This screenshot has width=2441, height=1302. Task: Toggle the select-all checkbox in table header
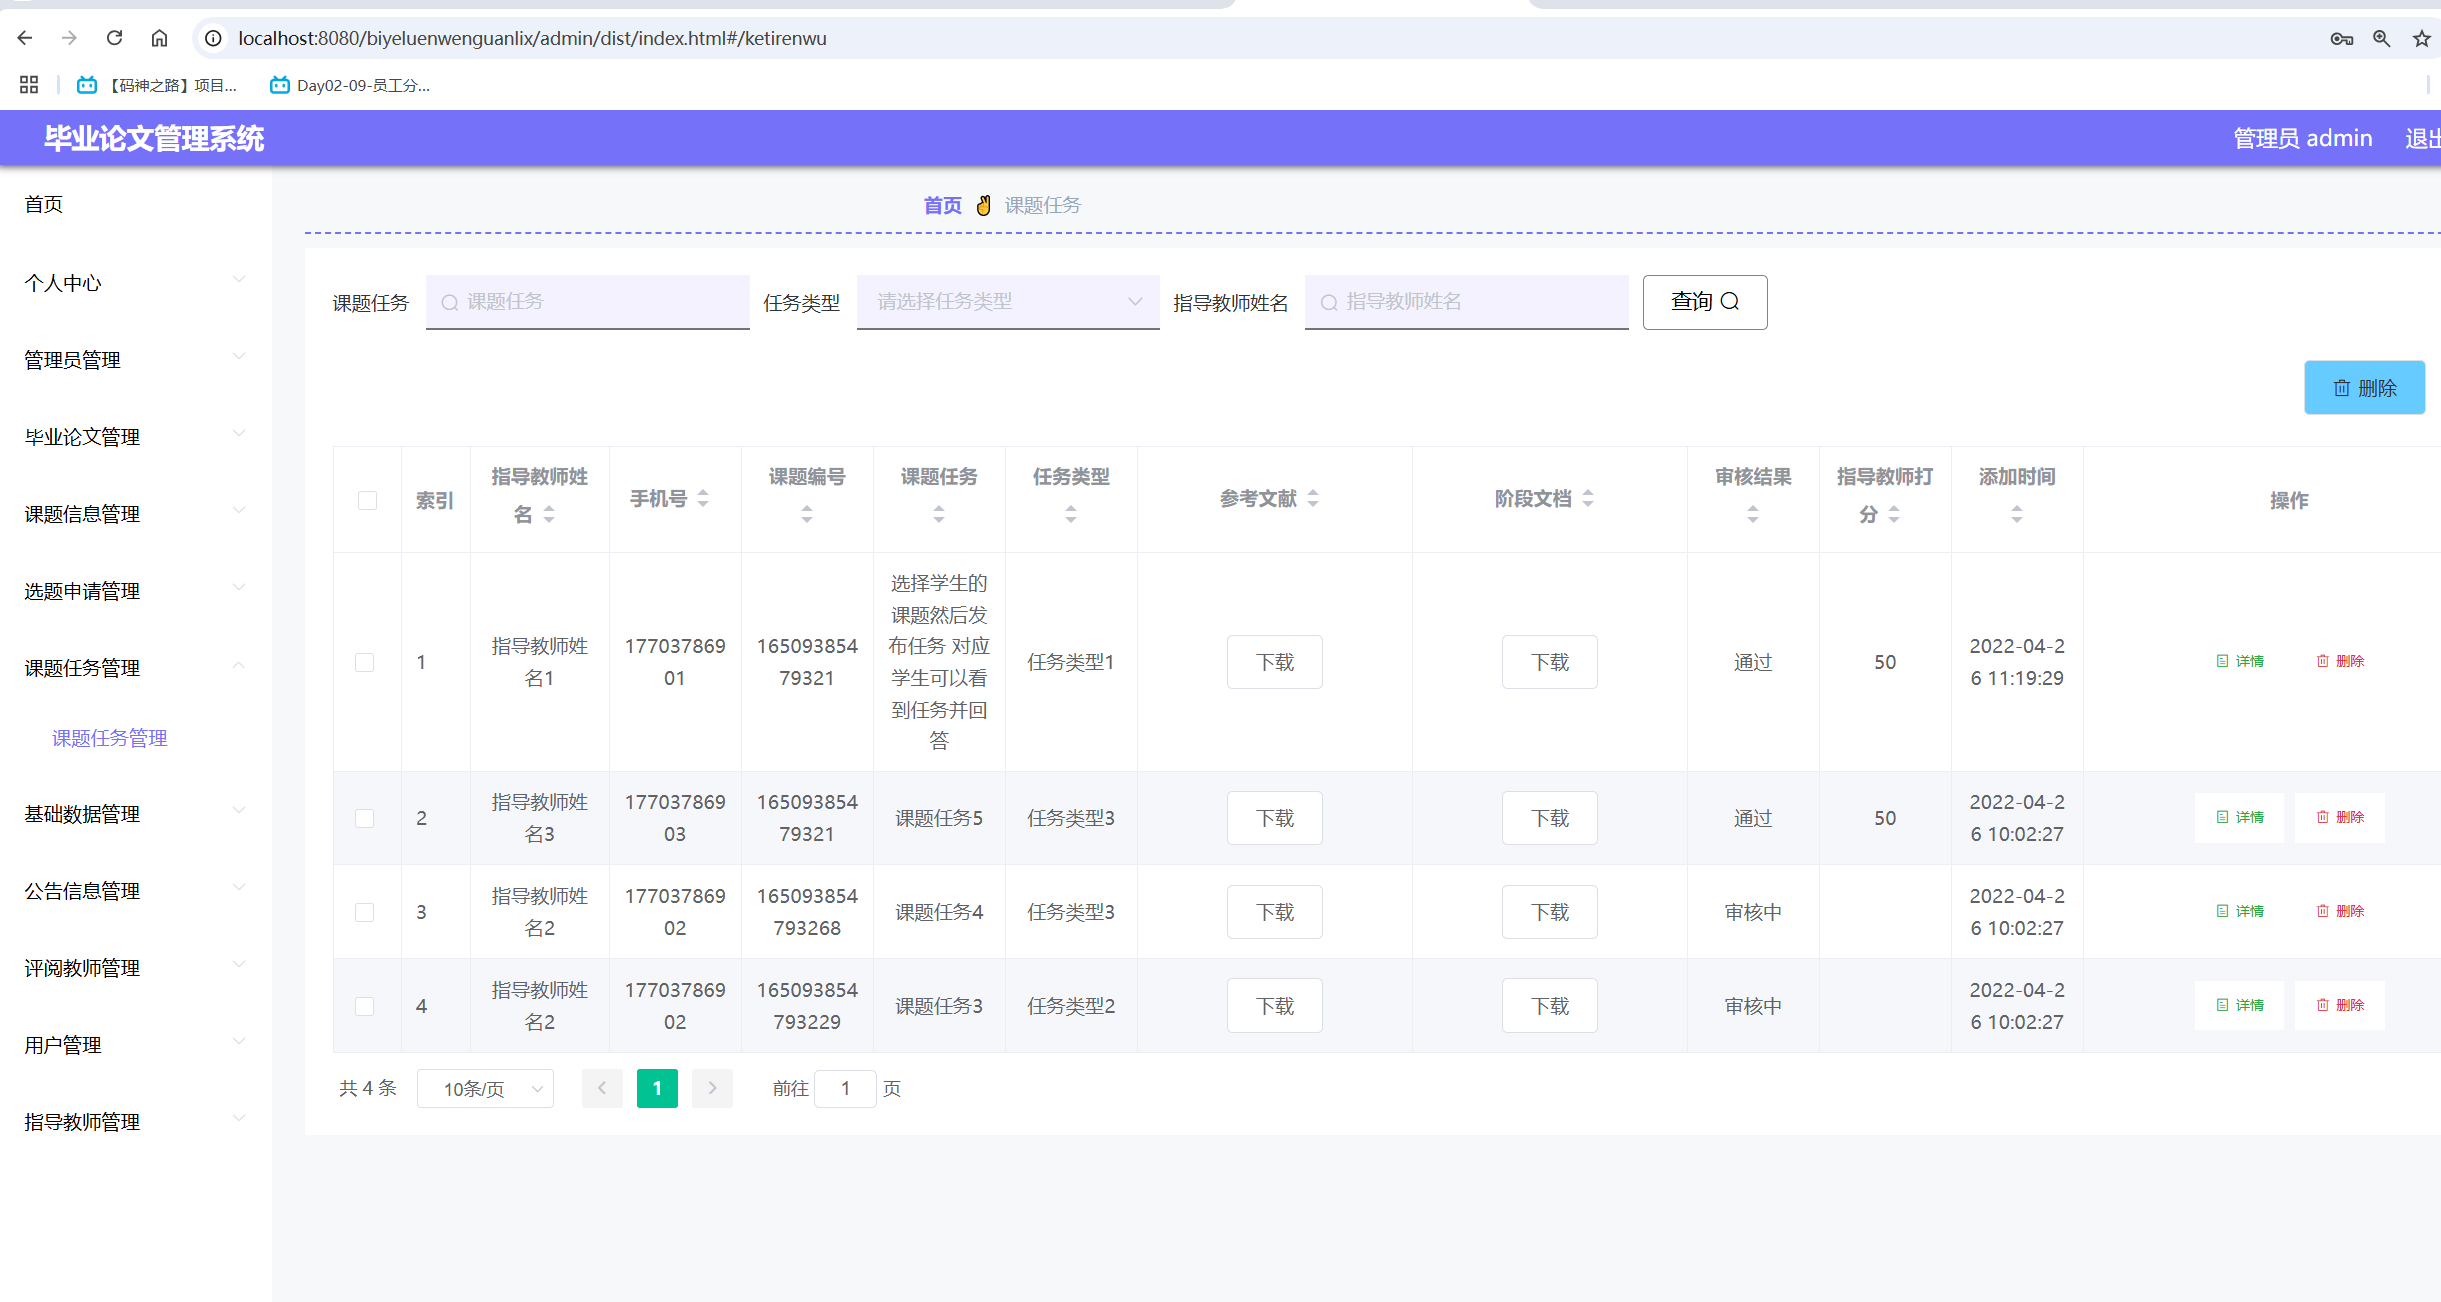(367, 500)
